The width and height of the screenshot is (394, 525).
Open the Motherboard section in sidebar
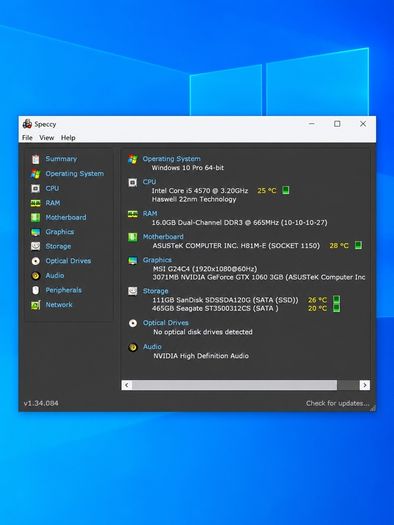pyautogui.click(x=66, y=218)
